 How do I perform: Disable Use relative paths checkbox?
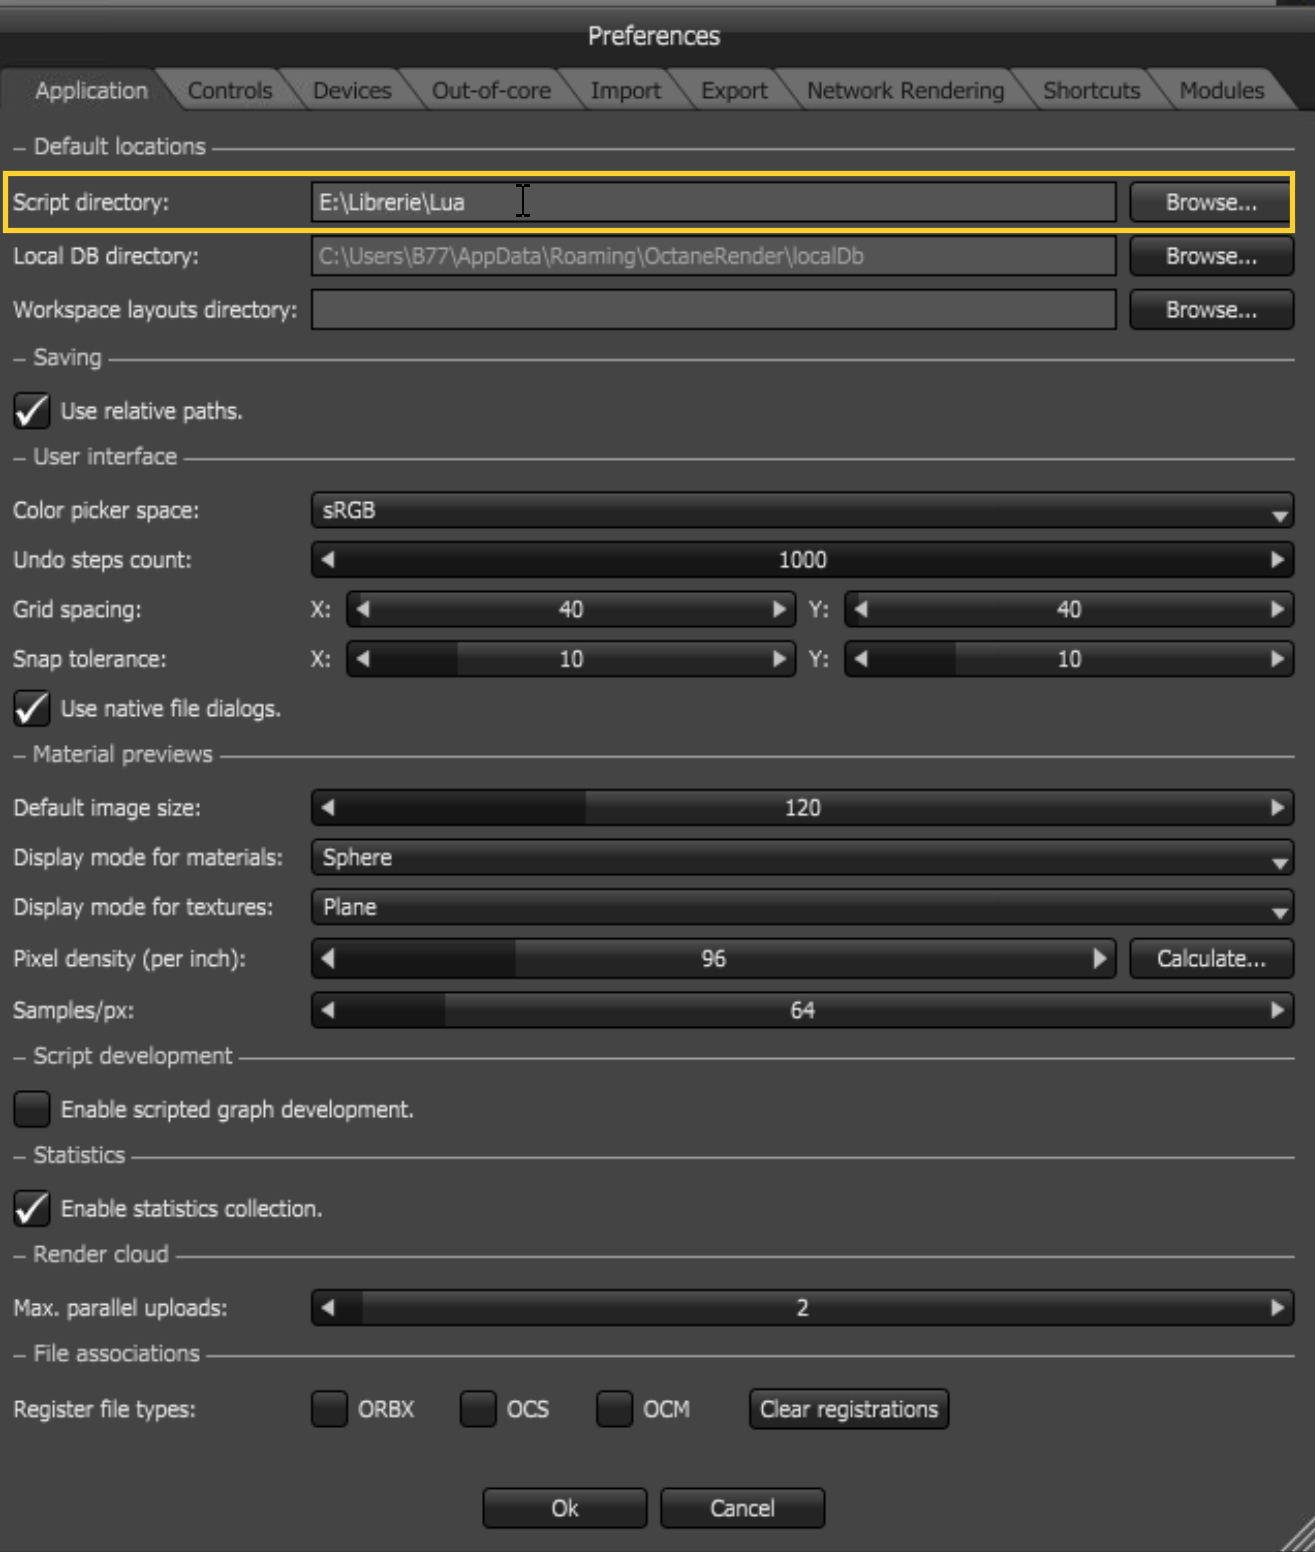tap(32, 411)
